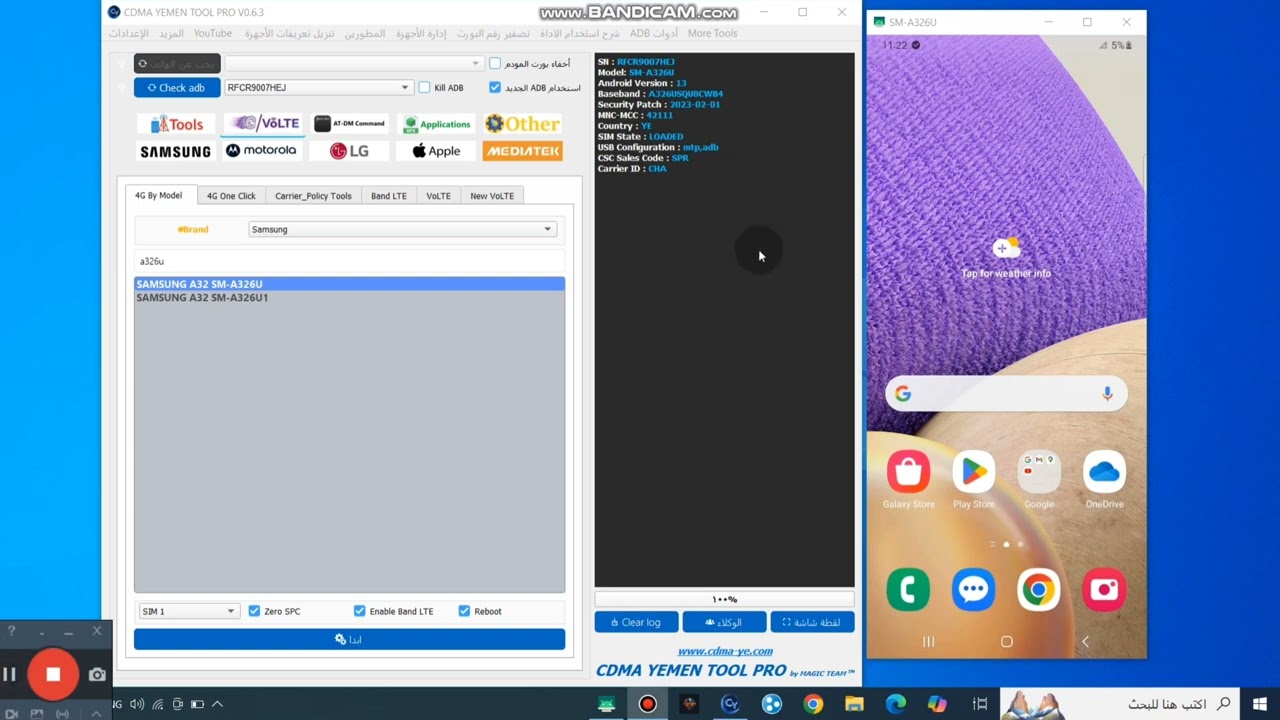Click the agents (الوكلاء) button
The image size is (1280, 720).
point(724,622)
